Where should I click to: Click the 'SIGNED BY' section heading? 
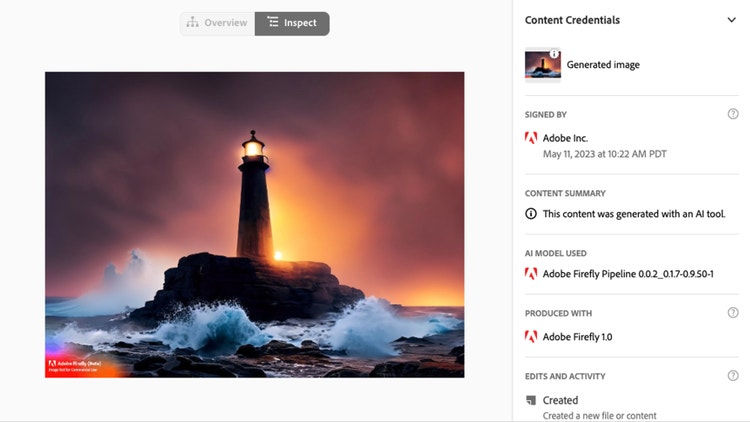(x=545, y=115)
